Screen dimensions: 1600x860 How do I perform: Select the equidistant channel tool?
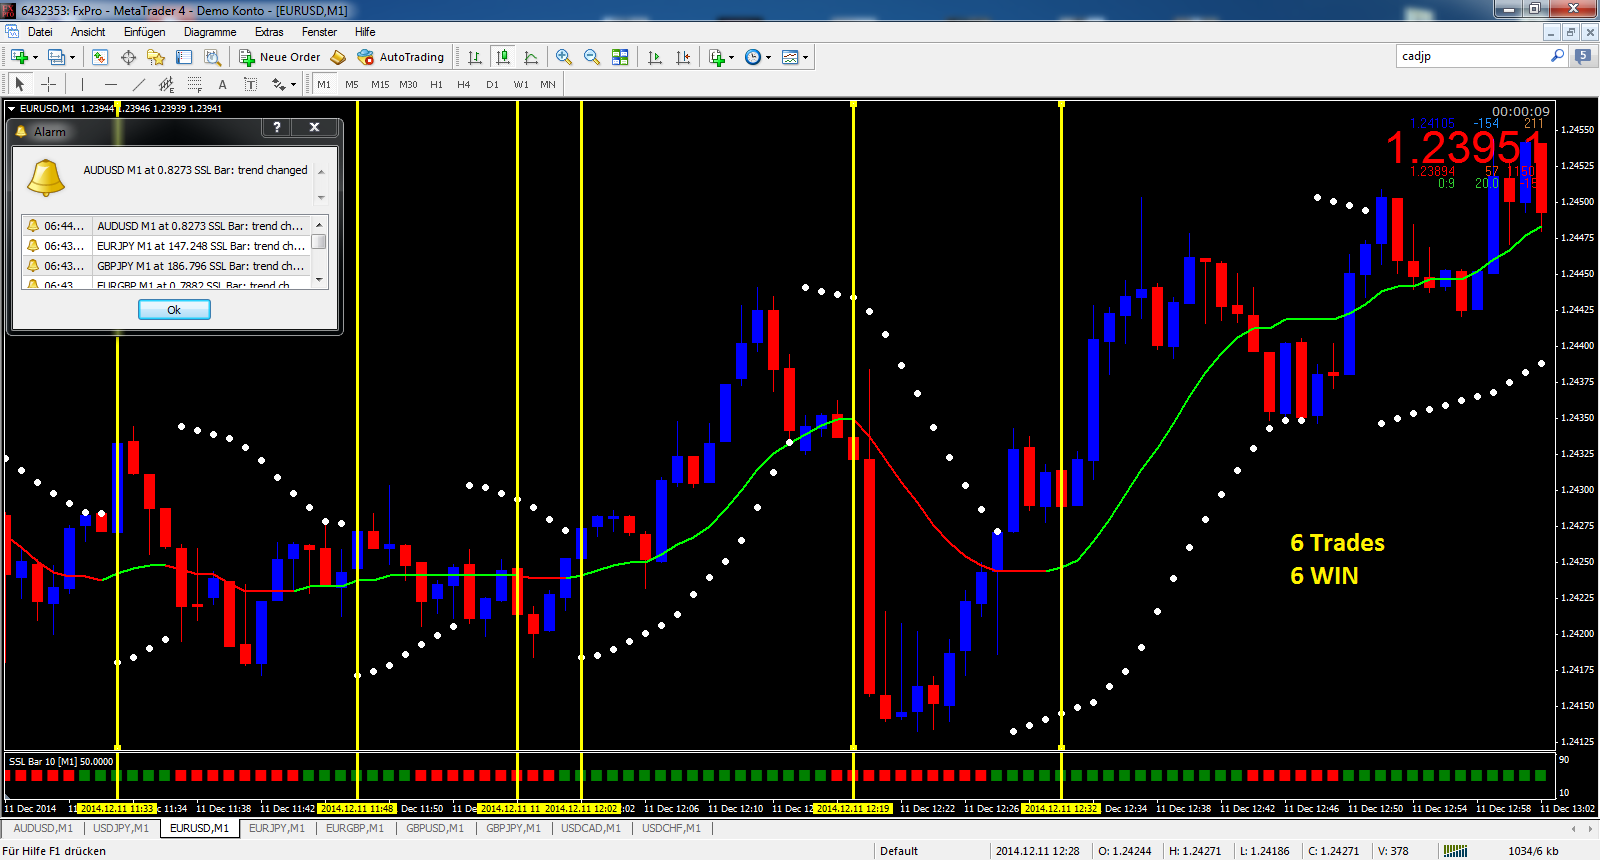tap(166, 84)
